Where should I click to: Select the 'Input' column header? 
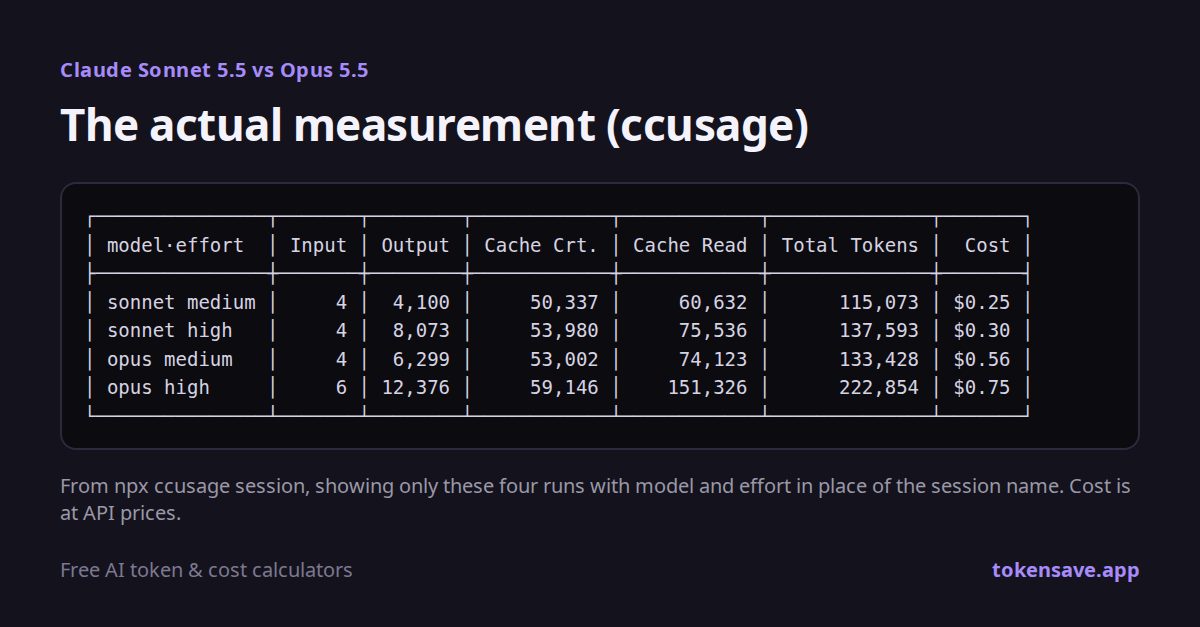[x=318, y=245]
